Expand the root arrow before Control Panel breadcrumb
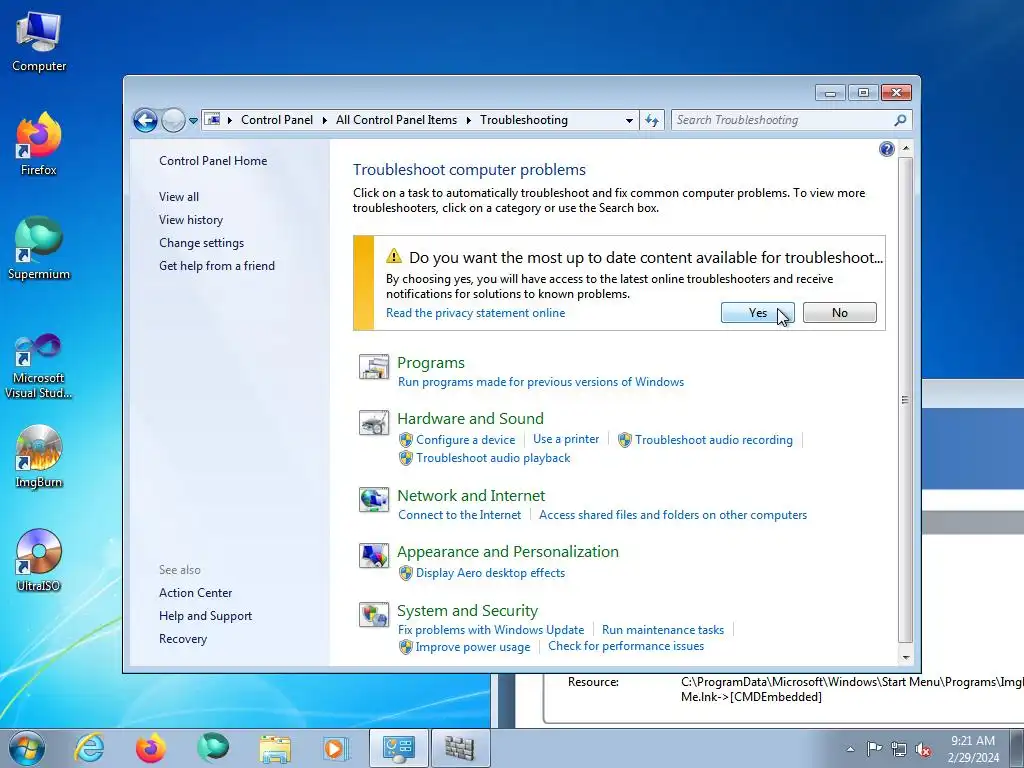The width and height of the screenshot is (1024, 768). (x=230, y=120)
